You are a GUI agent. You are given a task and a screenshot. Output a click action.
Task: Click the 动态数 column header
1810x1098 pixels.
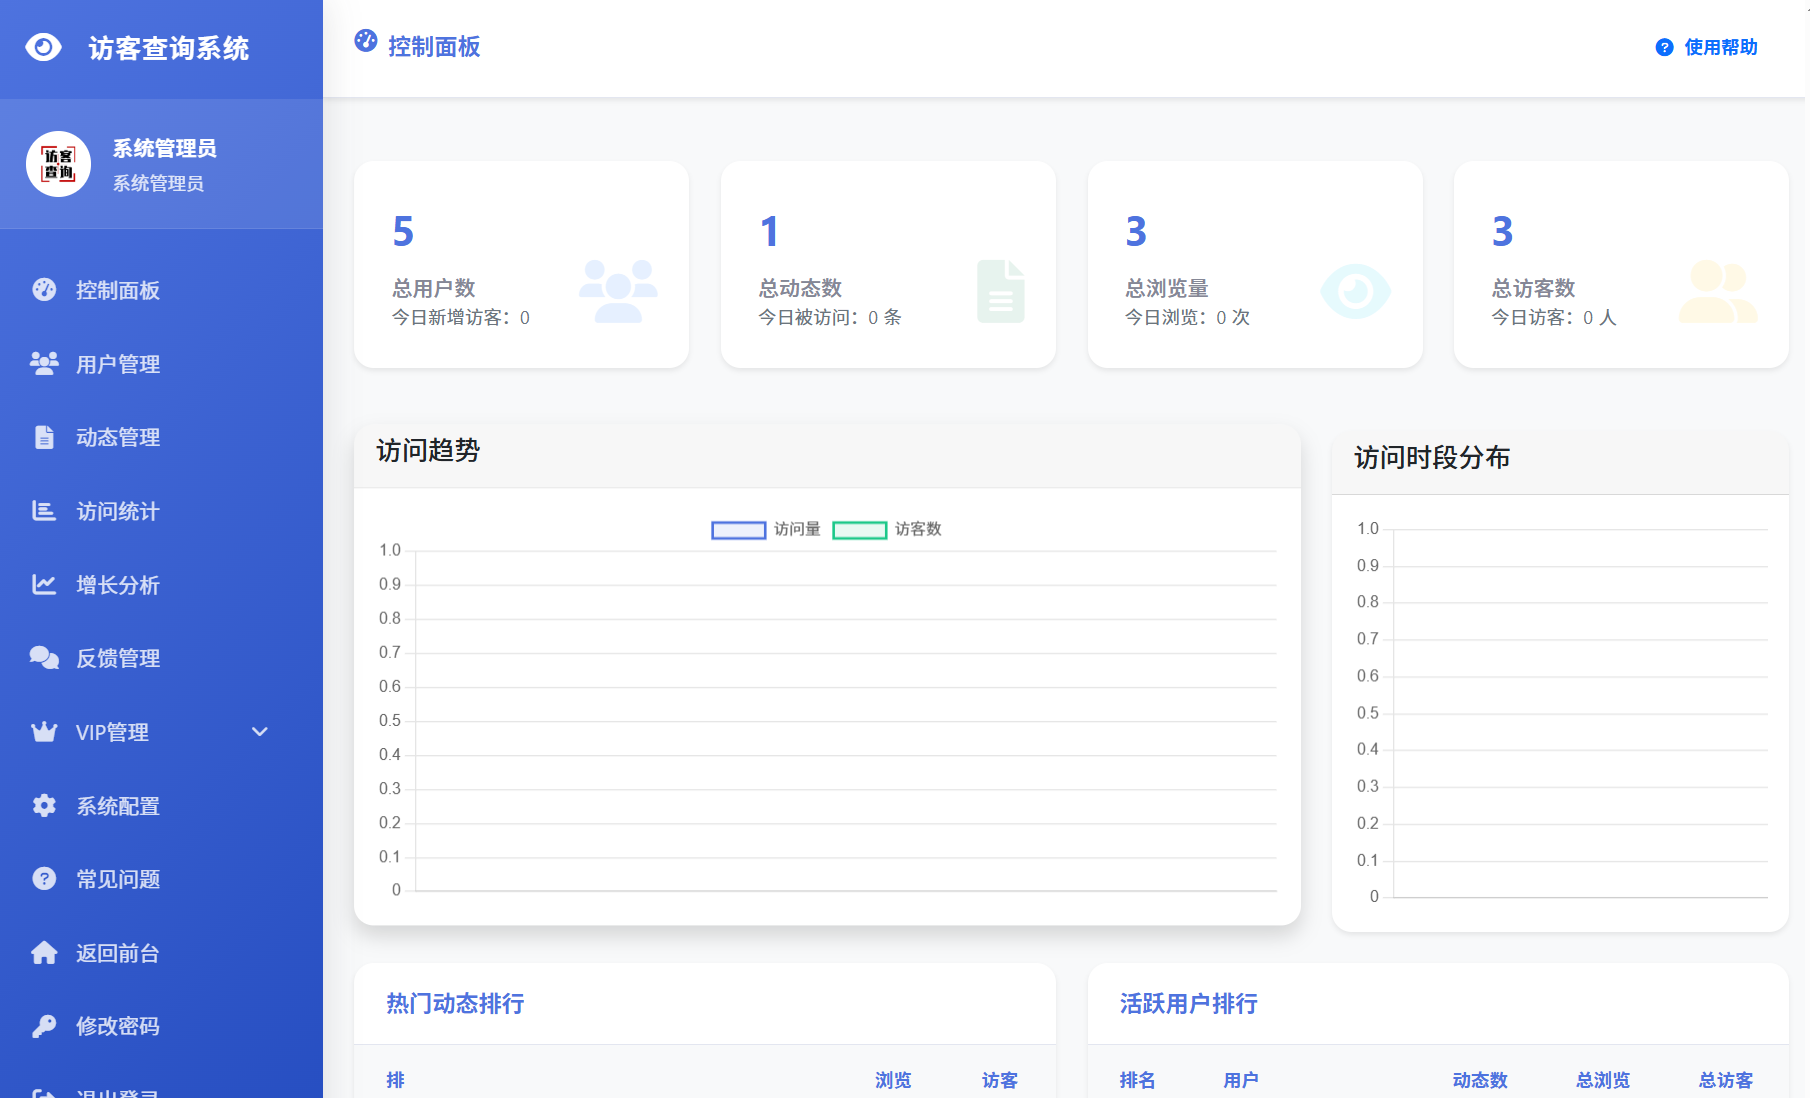pyautogui.click(x=1480, y=1080)
